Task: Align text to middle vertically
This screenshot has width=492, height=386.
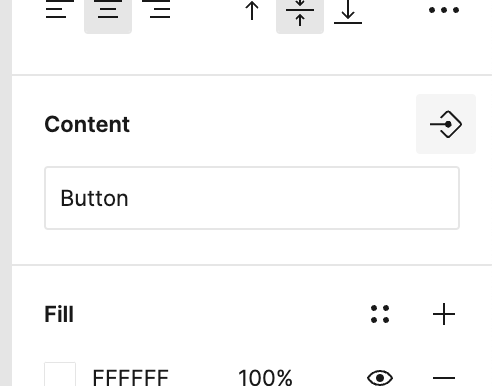Action: [300, 12]
